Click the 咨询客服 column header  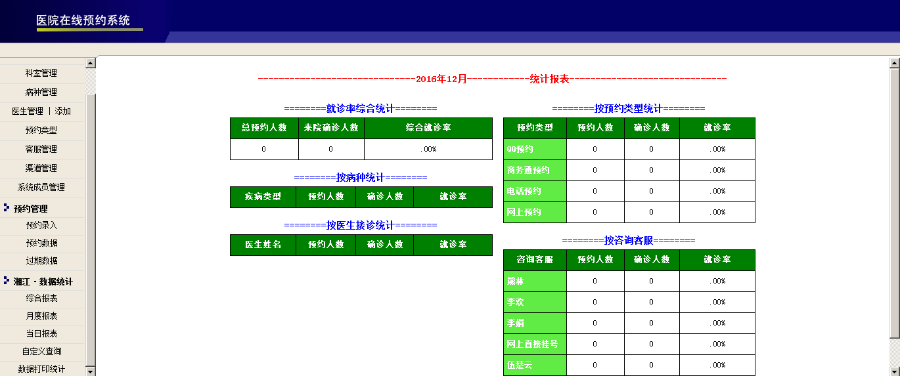pos(535,259)
